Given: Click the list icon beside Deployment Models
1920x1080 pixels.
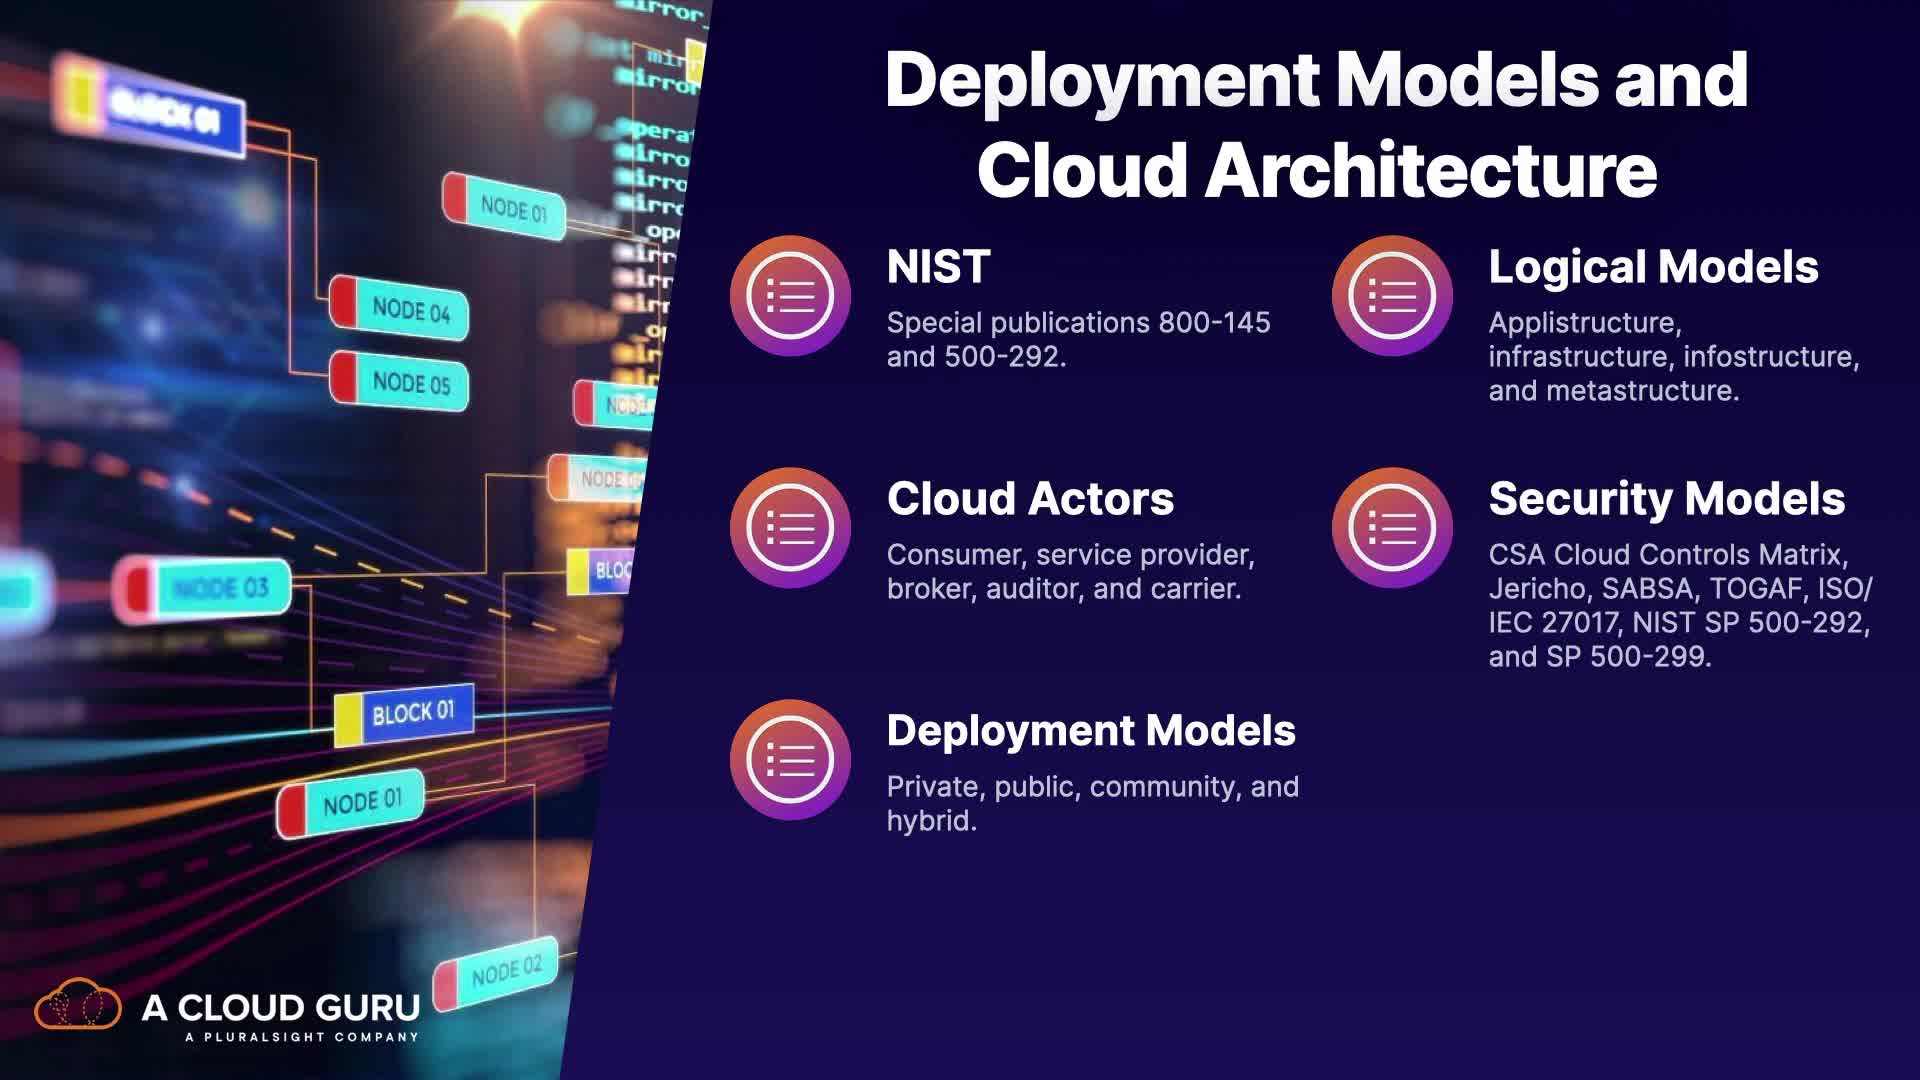Looking at the screenshot, I should tap(790, 760).
